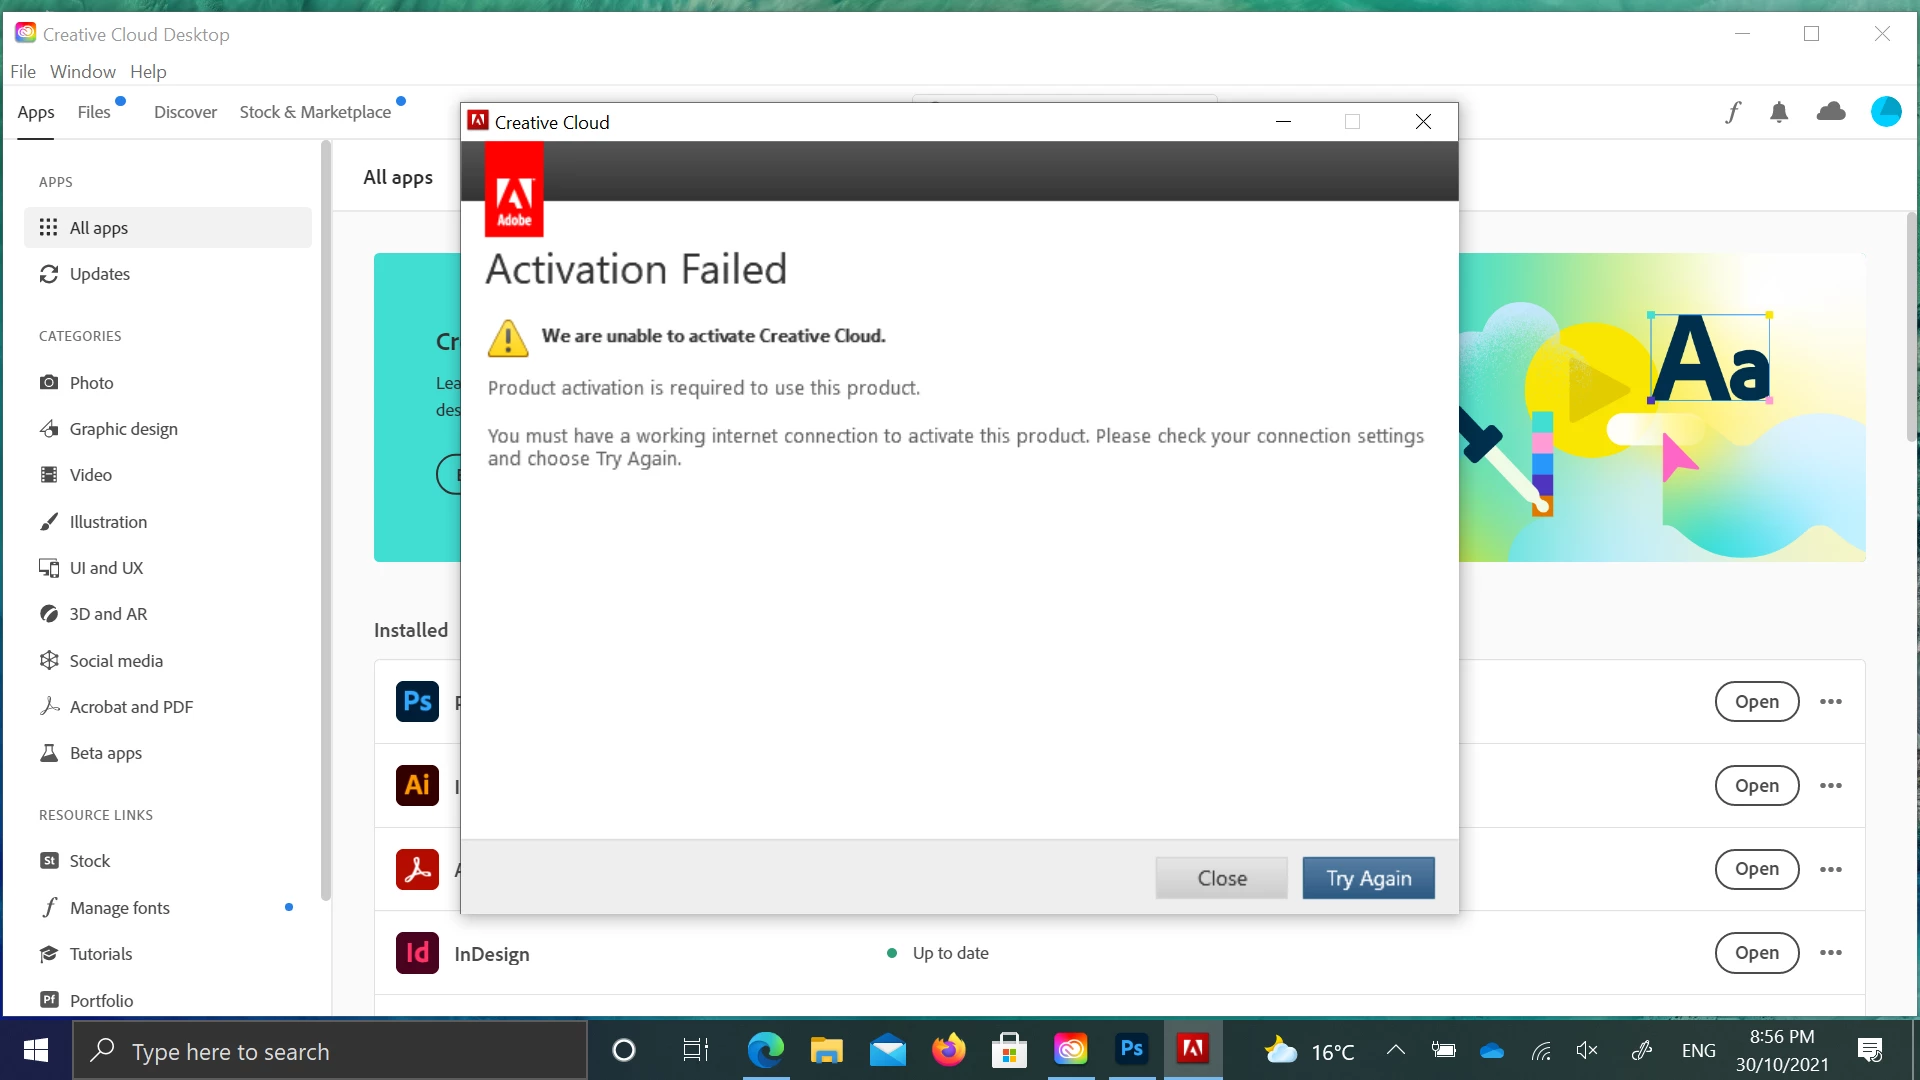Open more options for the InDesign row

(1831, 953)
